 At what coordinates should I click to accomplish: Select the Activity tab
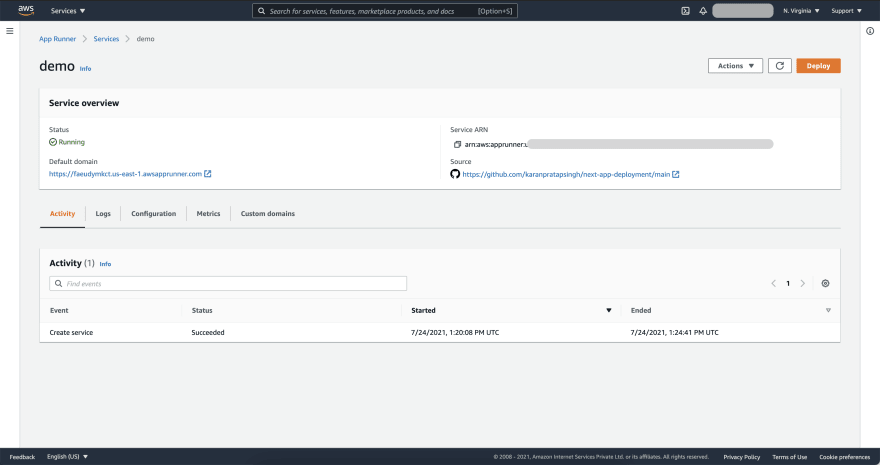click(62, 214)
